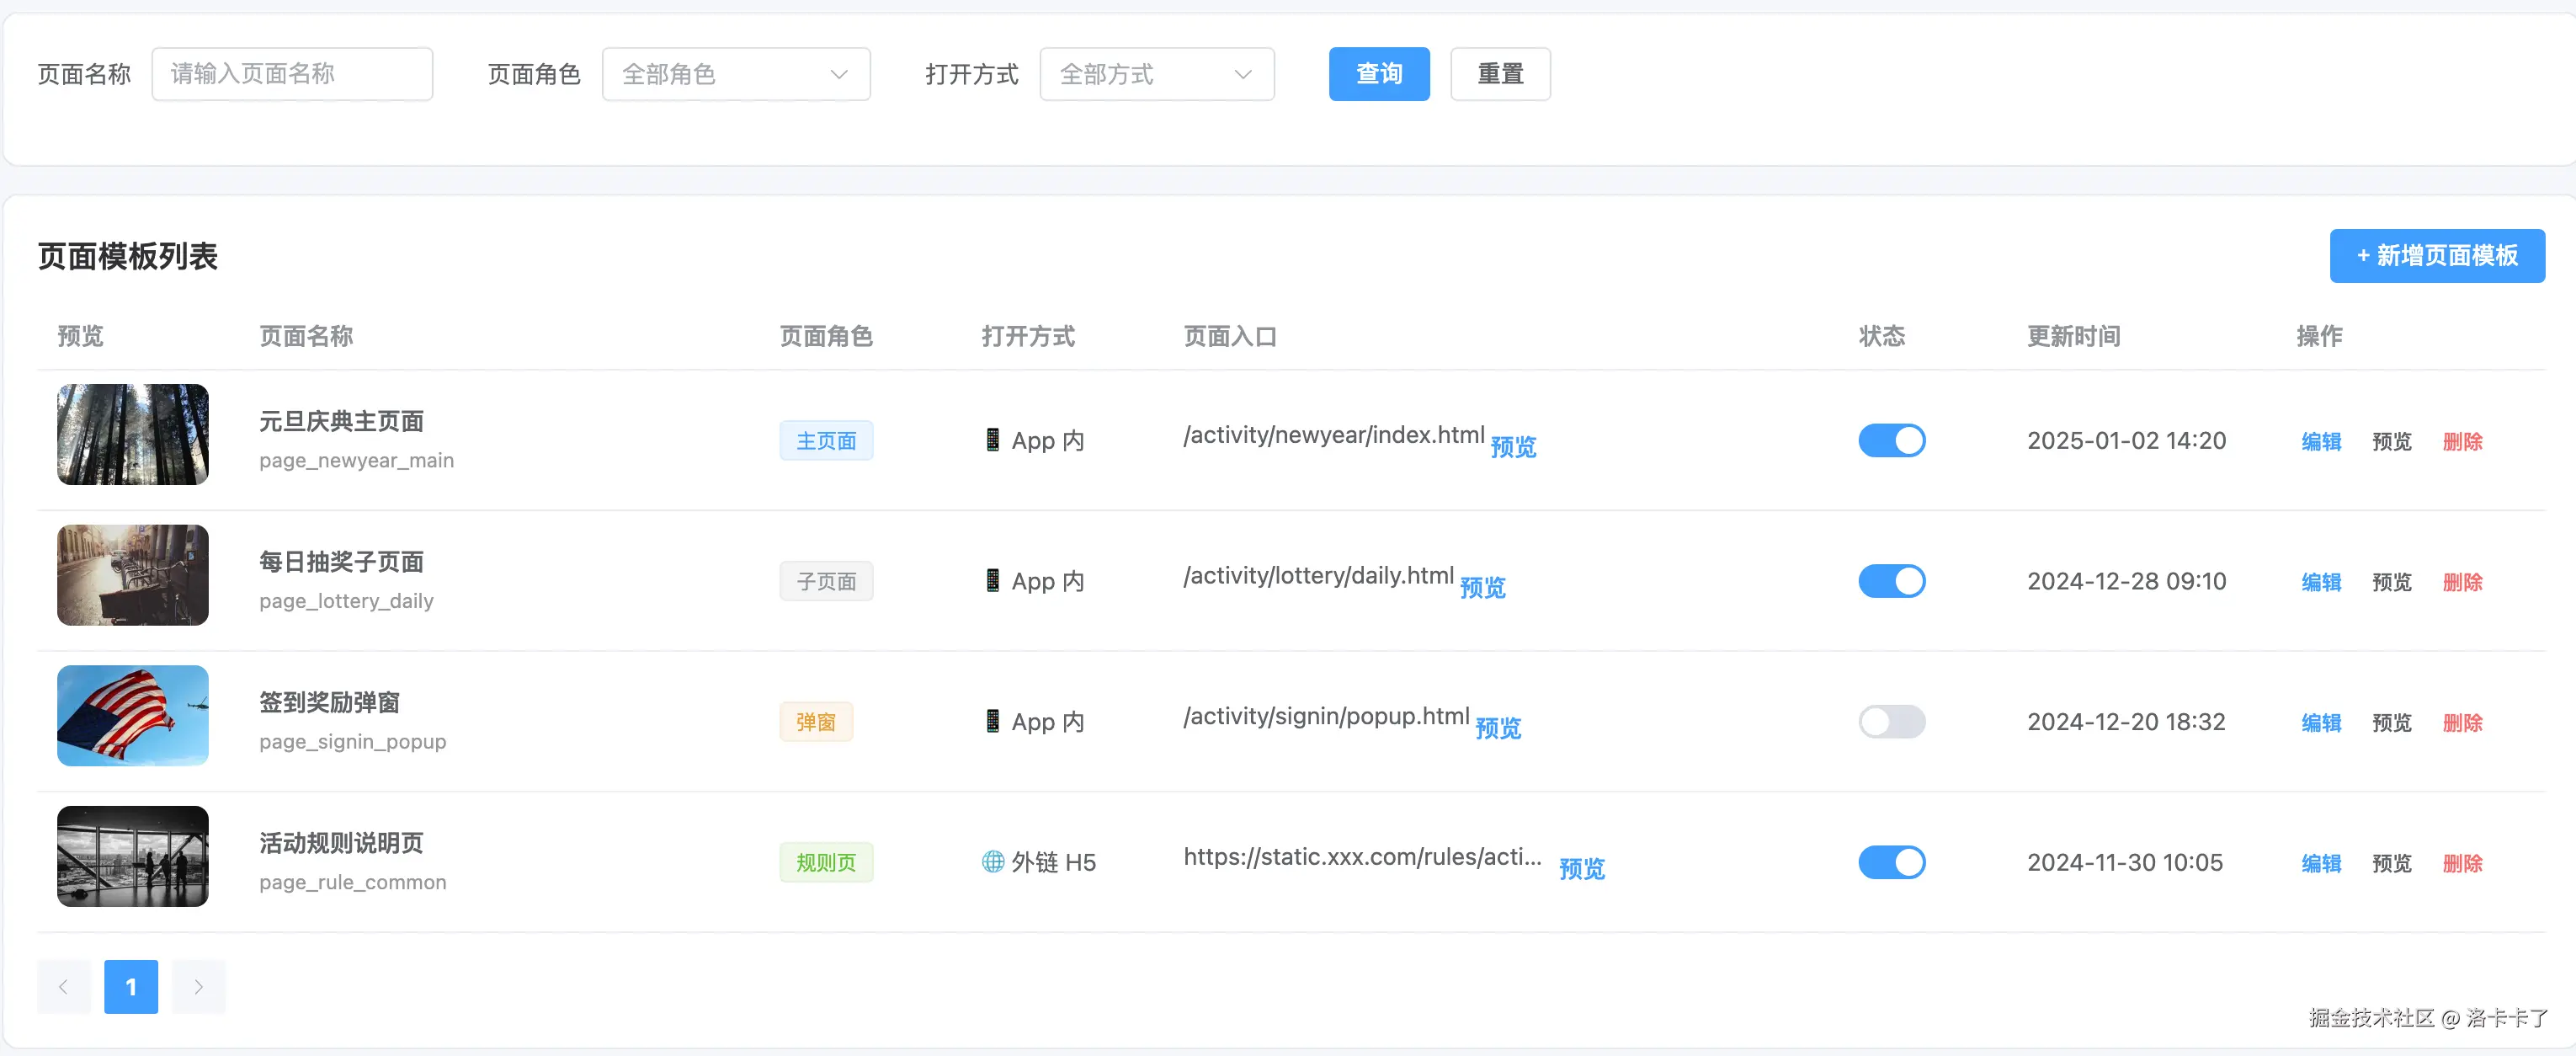
Task: Click the globe icon next to 外链 H5
Action: pyautogui.click(x=992, y=862)
